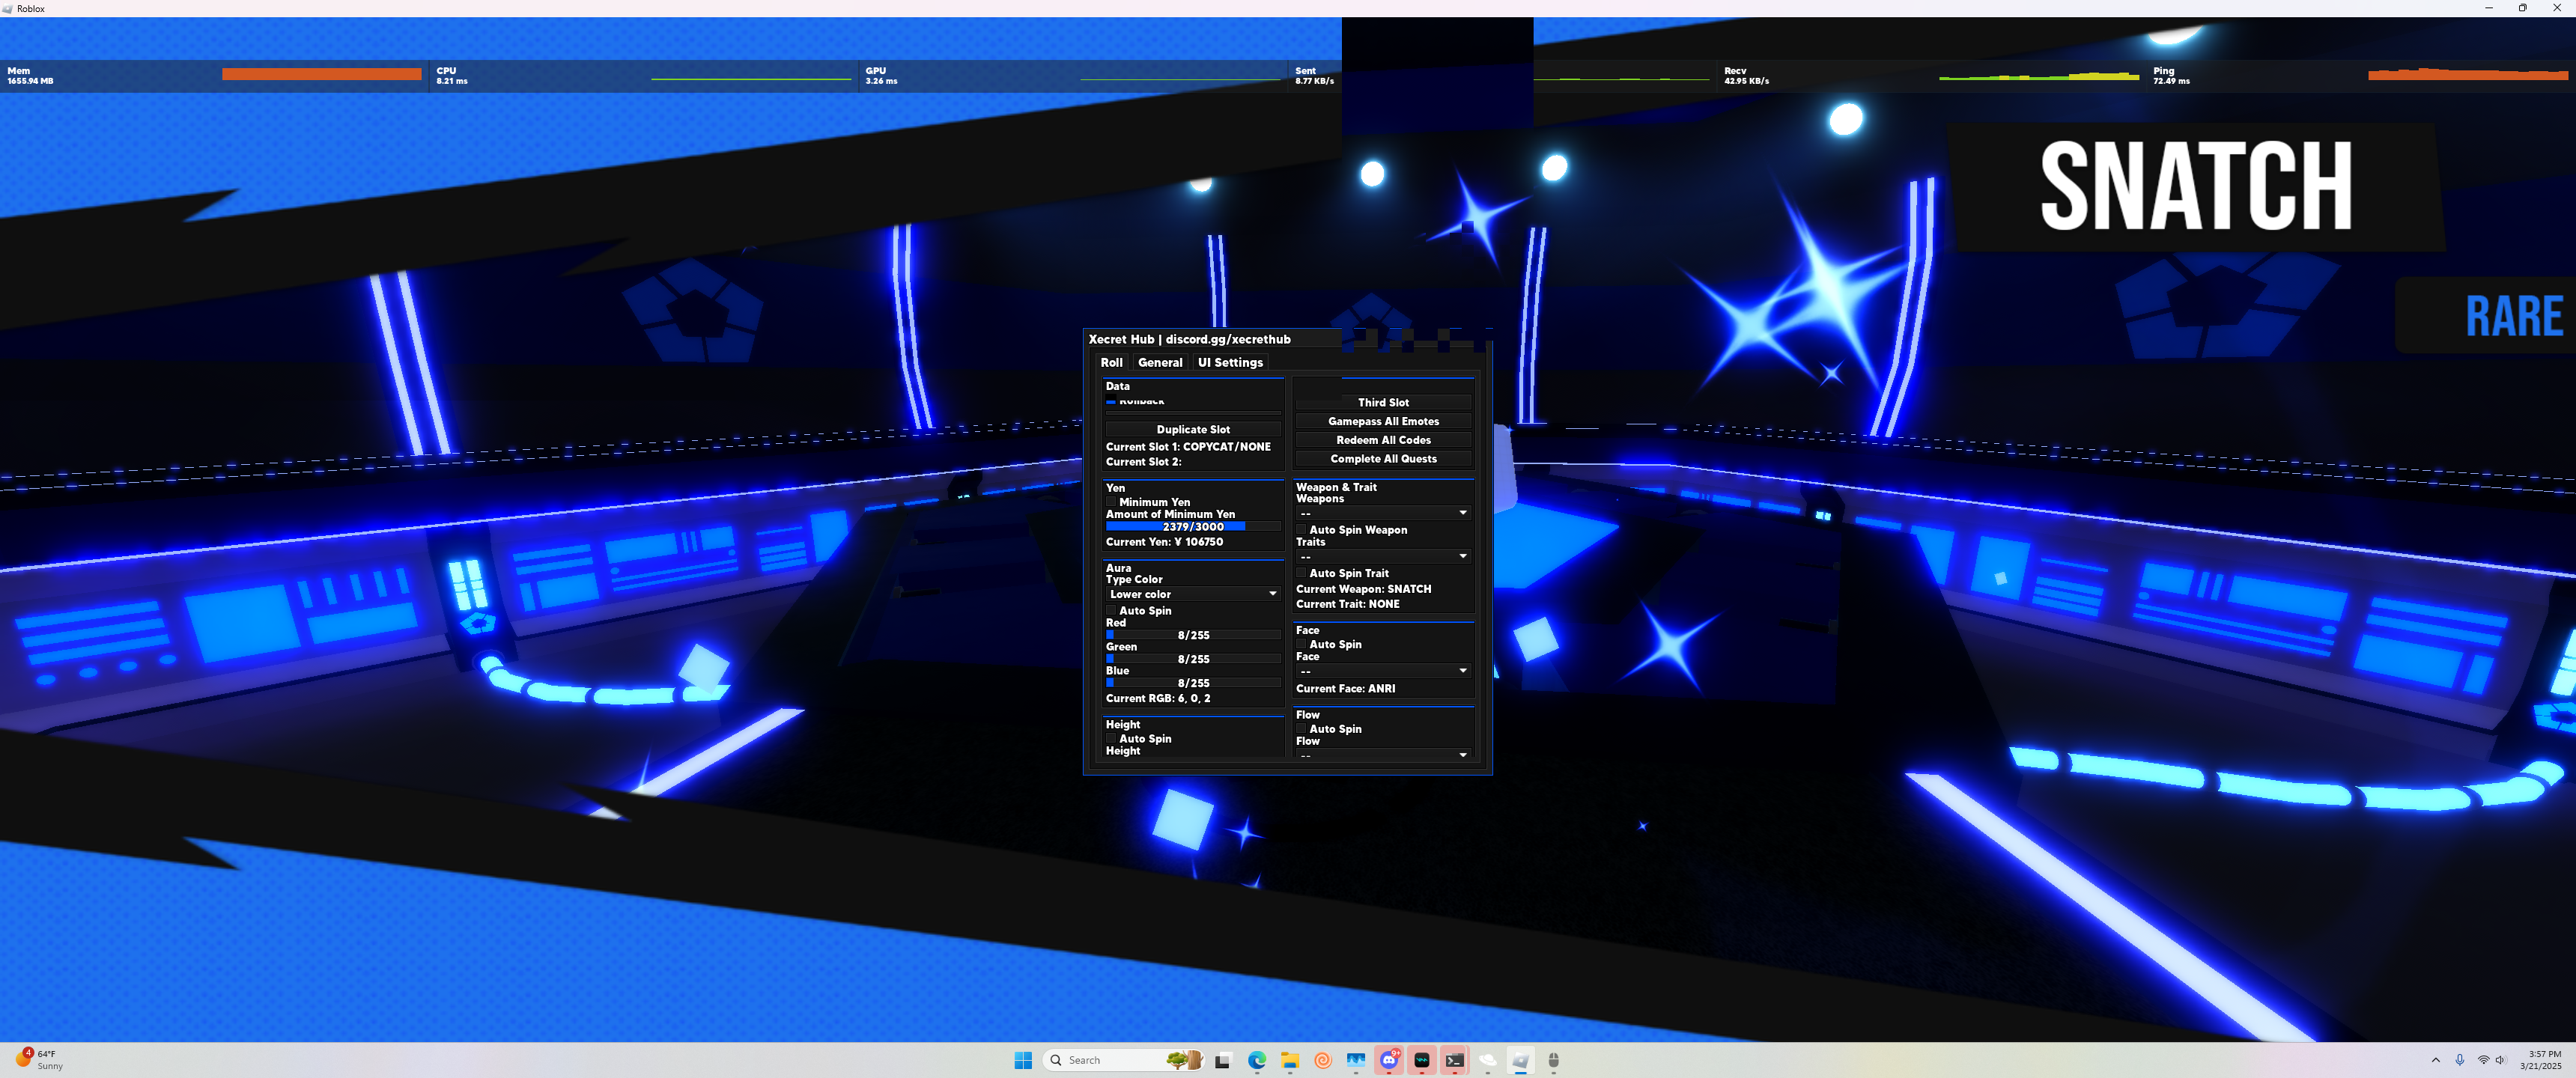Expand the Weapons dropdown

click(x=1383, y=513)
